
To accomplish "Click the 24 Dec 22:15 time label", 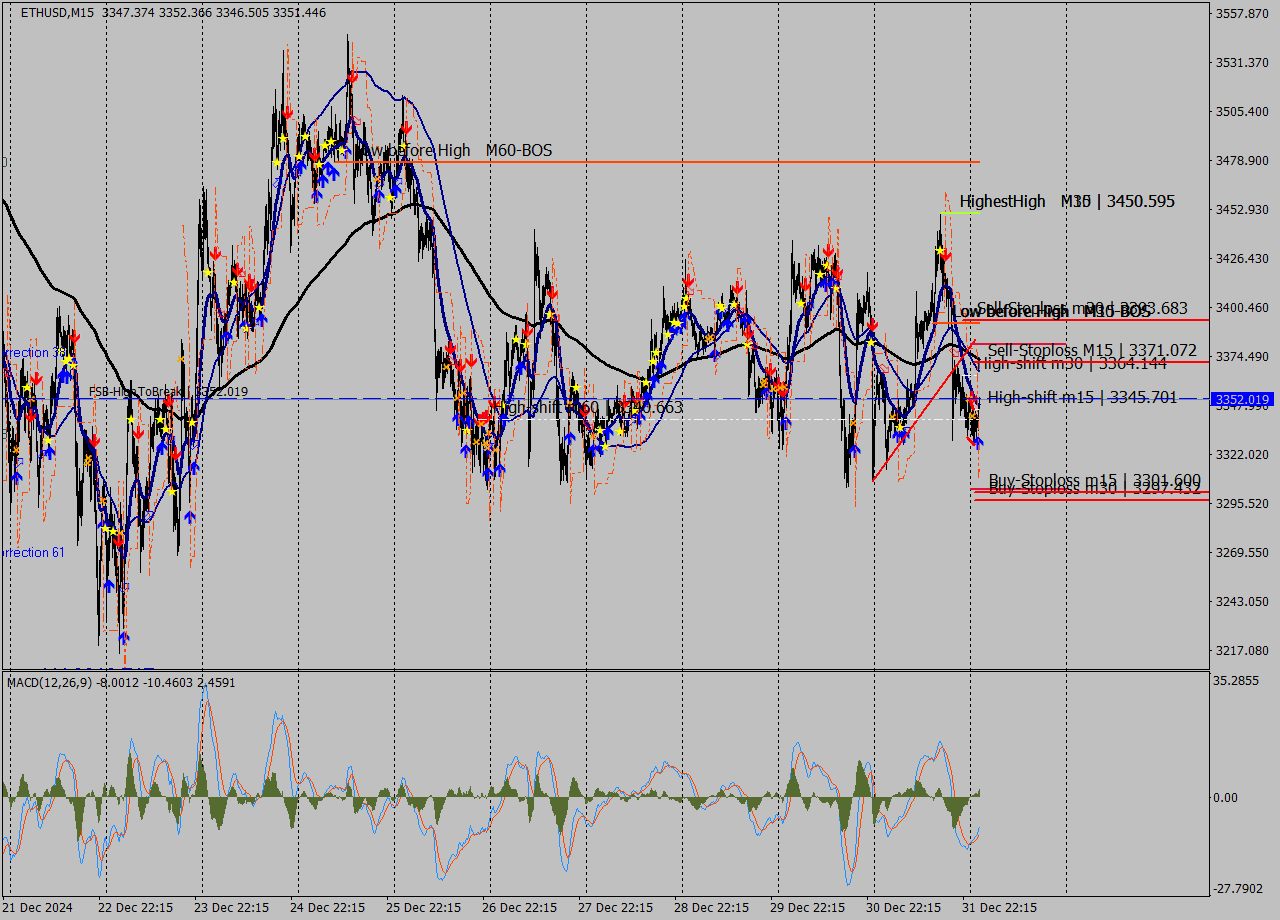I will coord(327,908).
